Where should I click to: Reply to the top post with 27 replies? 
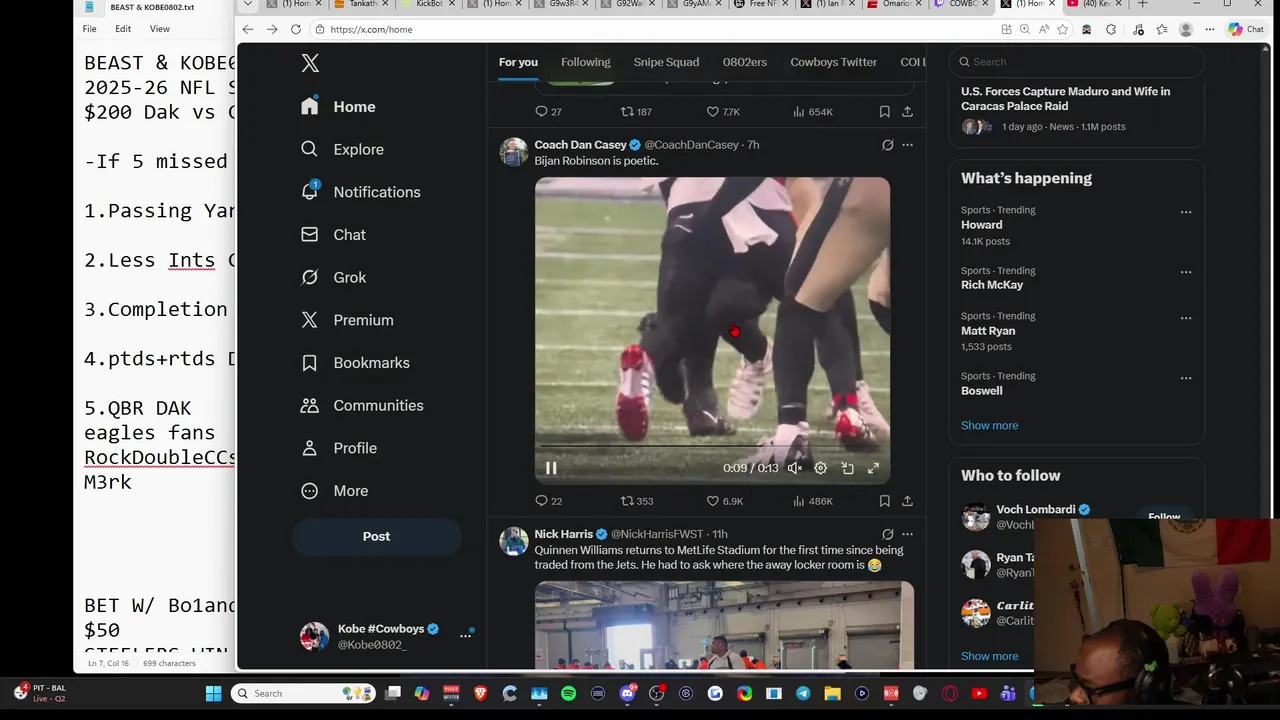pos(548,112)
